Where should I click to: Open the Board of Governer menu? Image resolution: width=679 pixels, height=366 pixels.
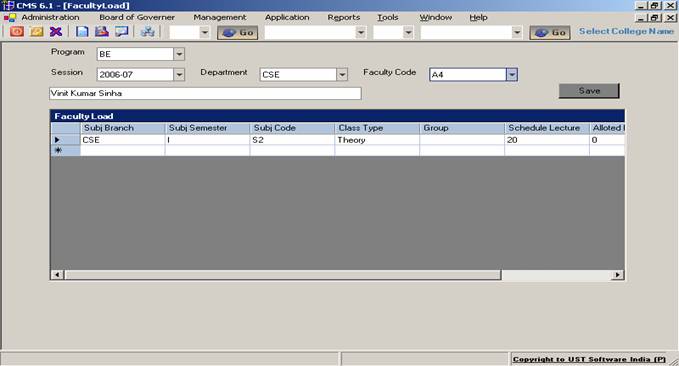pos(137,17)
